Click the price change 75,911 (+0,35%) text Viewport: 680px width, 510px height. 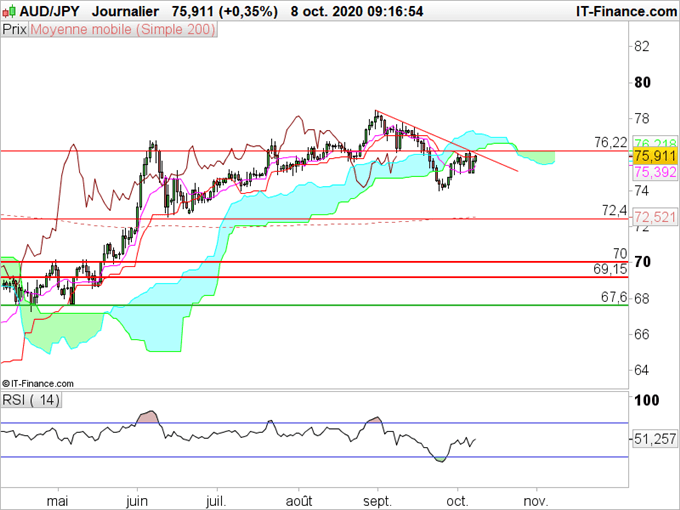[x=224, y=11]
